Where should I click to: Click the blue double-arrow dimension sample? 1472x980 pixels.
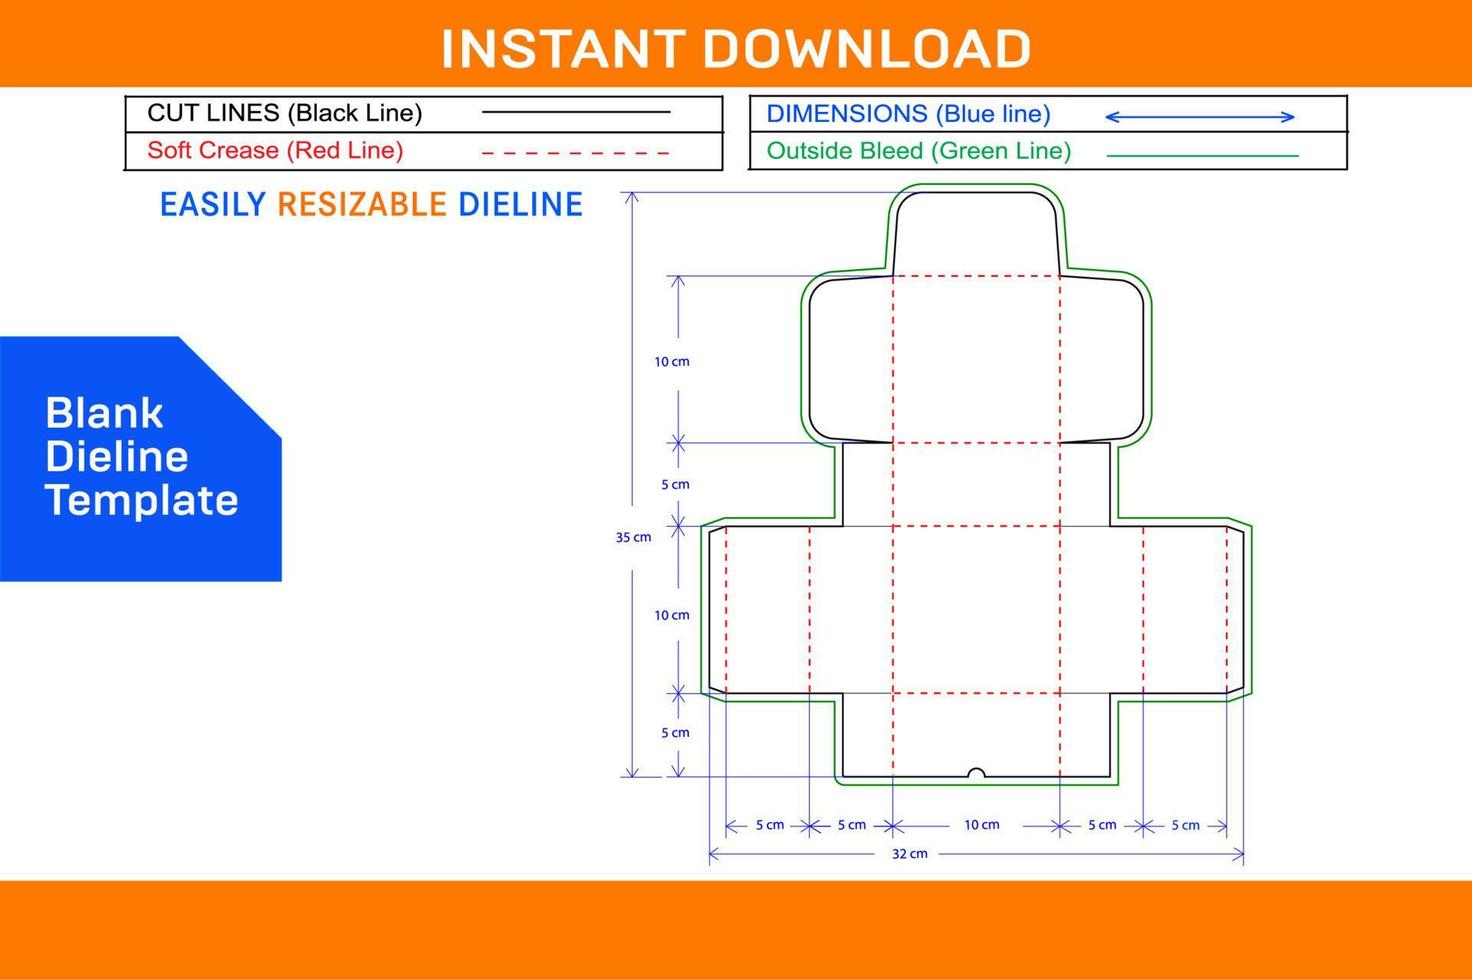coord(1200,117)
